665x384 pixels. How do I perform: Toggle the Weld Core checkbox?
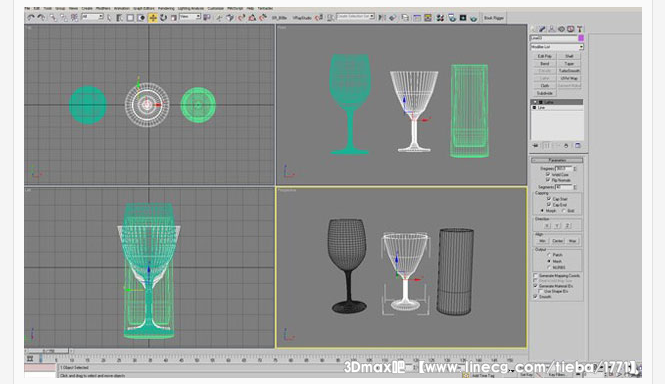tap(548, 174)
